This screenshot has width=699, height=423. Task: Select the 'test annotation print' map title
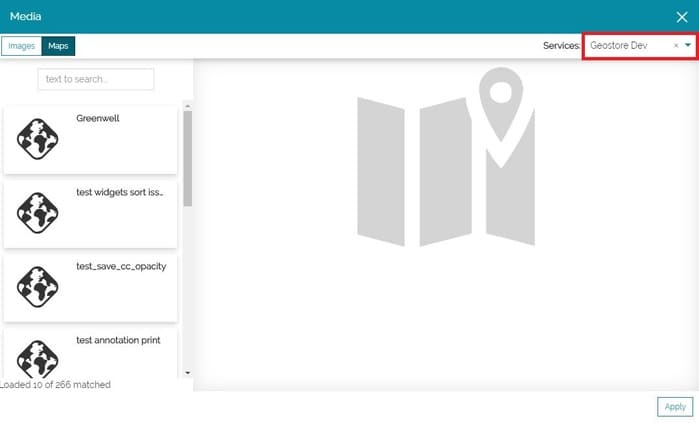(x=118, y=340)
